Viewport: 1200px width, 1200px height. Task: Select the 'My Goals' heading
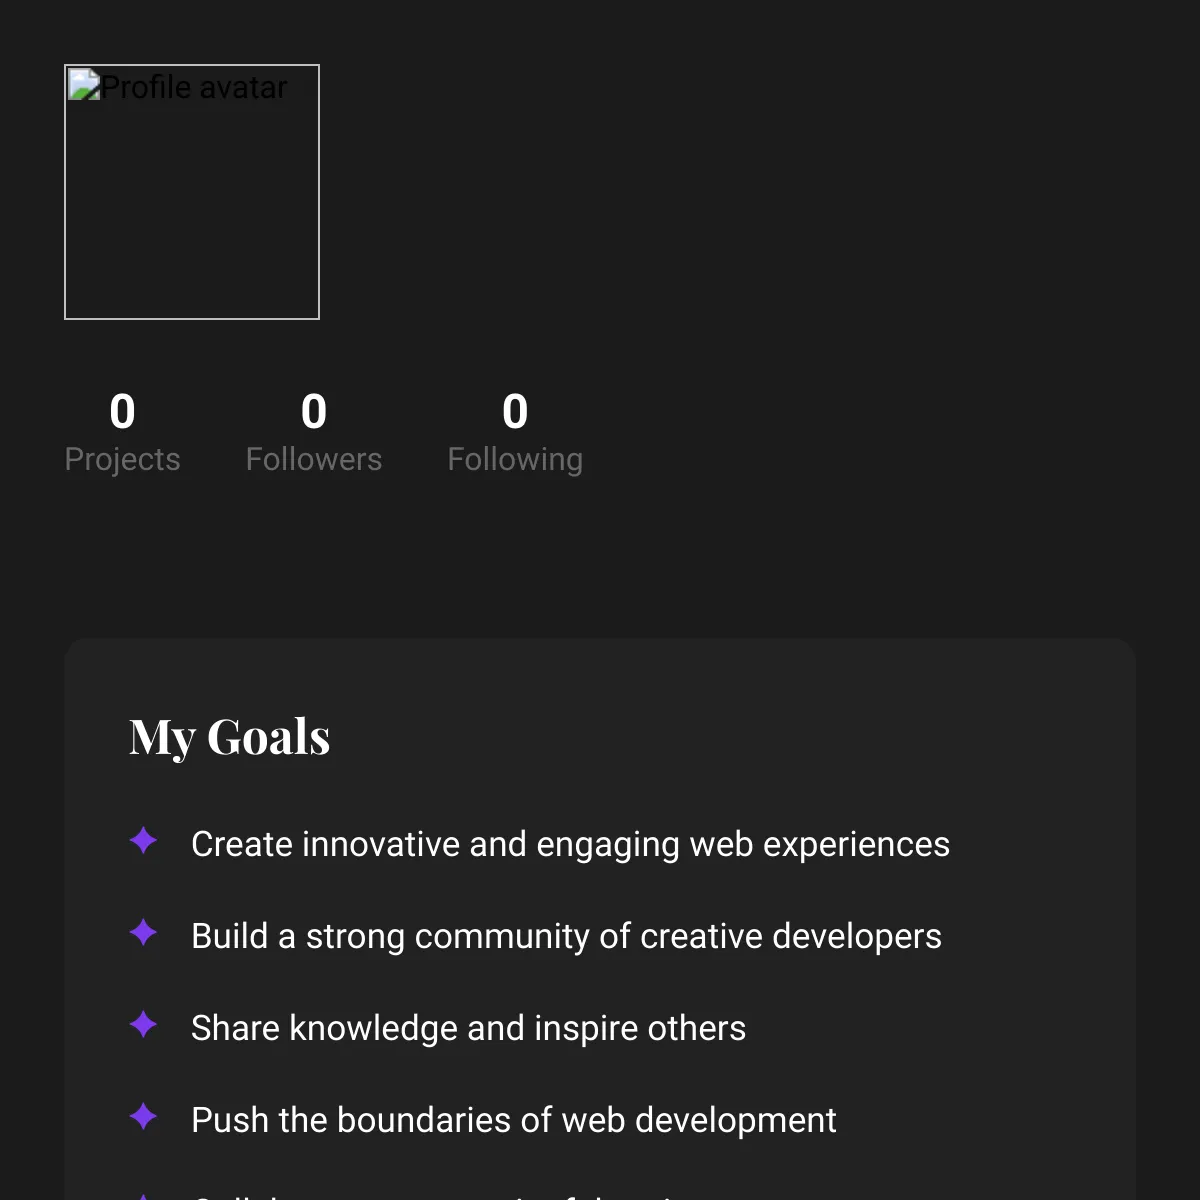229,737
